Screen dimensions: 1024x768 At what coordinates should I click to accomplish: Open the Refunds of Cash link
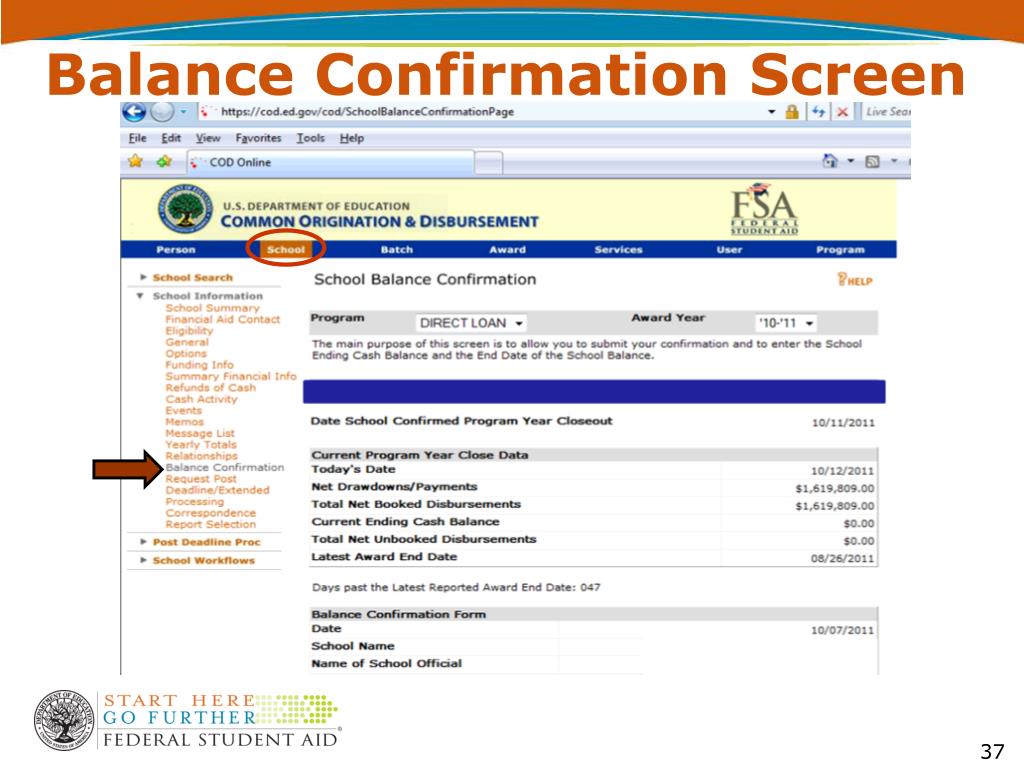(210, 387)
